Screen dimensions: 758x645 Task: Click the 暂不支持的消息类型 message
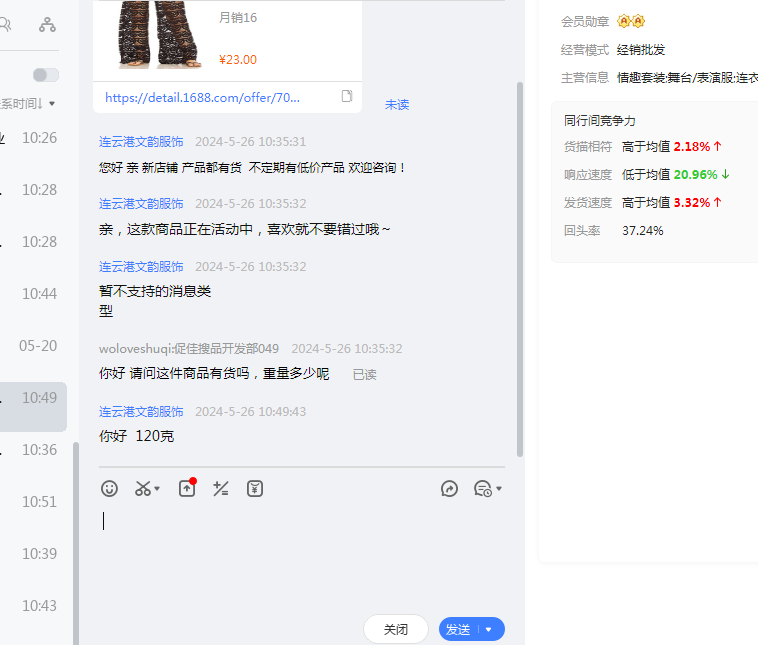coord(155,301)
